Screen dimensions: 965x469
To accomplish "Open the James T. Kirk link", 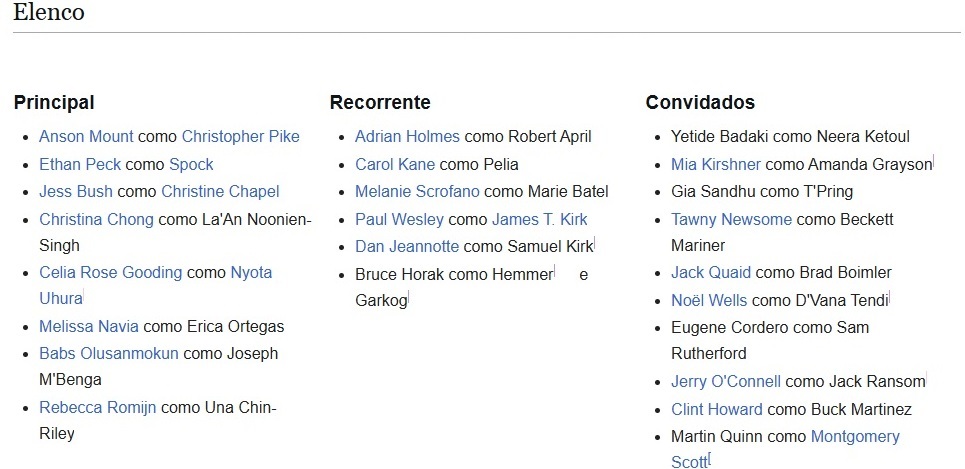I will [540, 220].
